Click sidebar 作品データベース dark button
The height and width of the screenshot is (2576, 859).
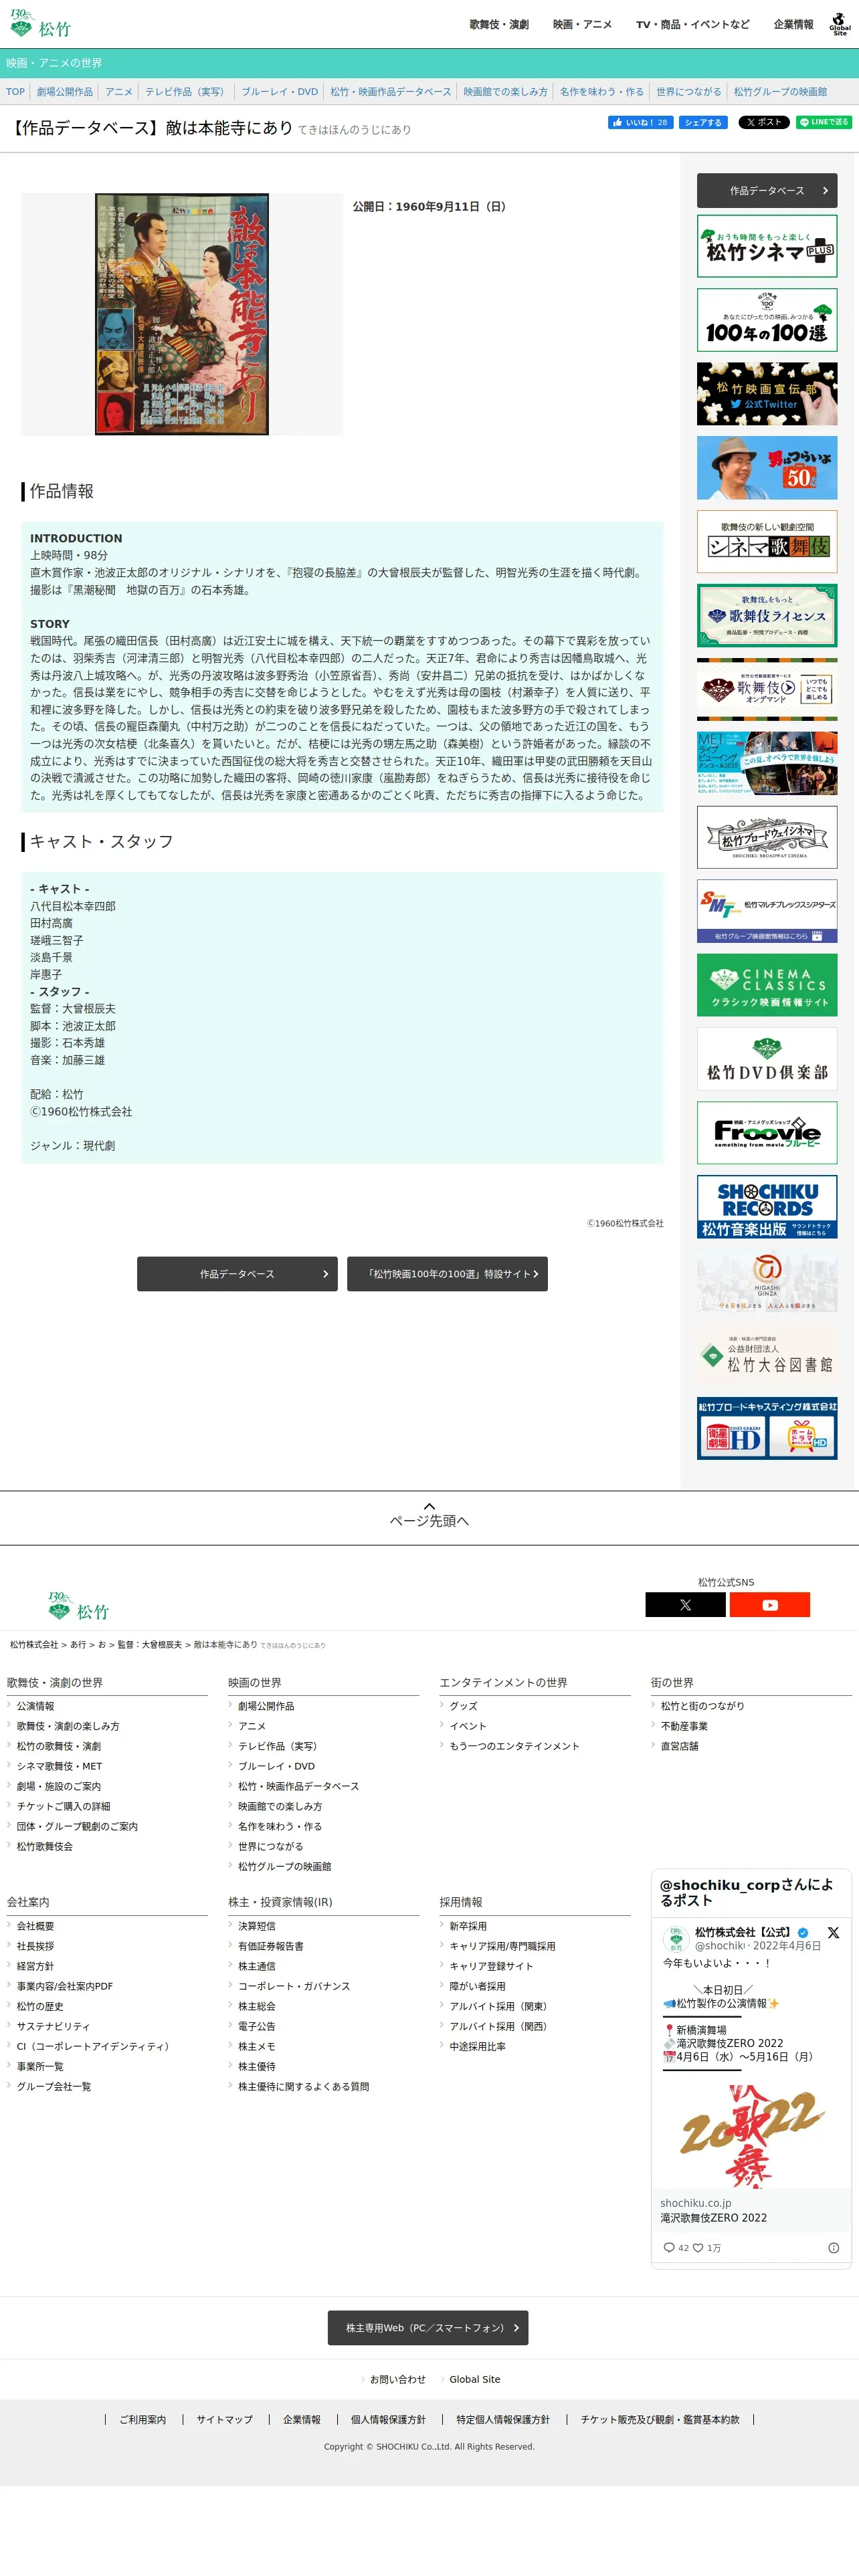point(767,190)
